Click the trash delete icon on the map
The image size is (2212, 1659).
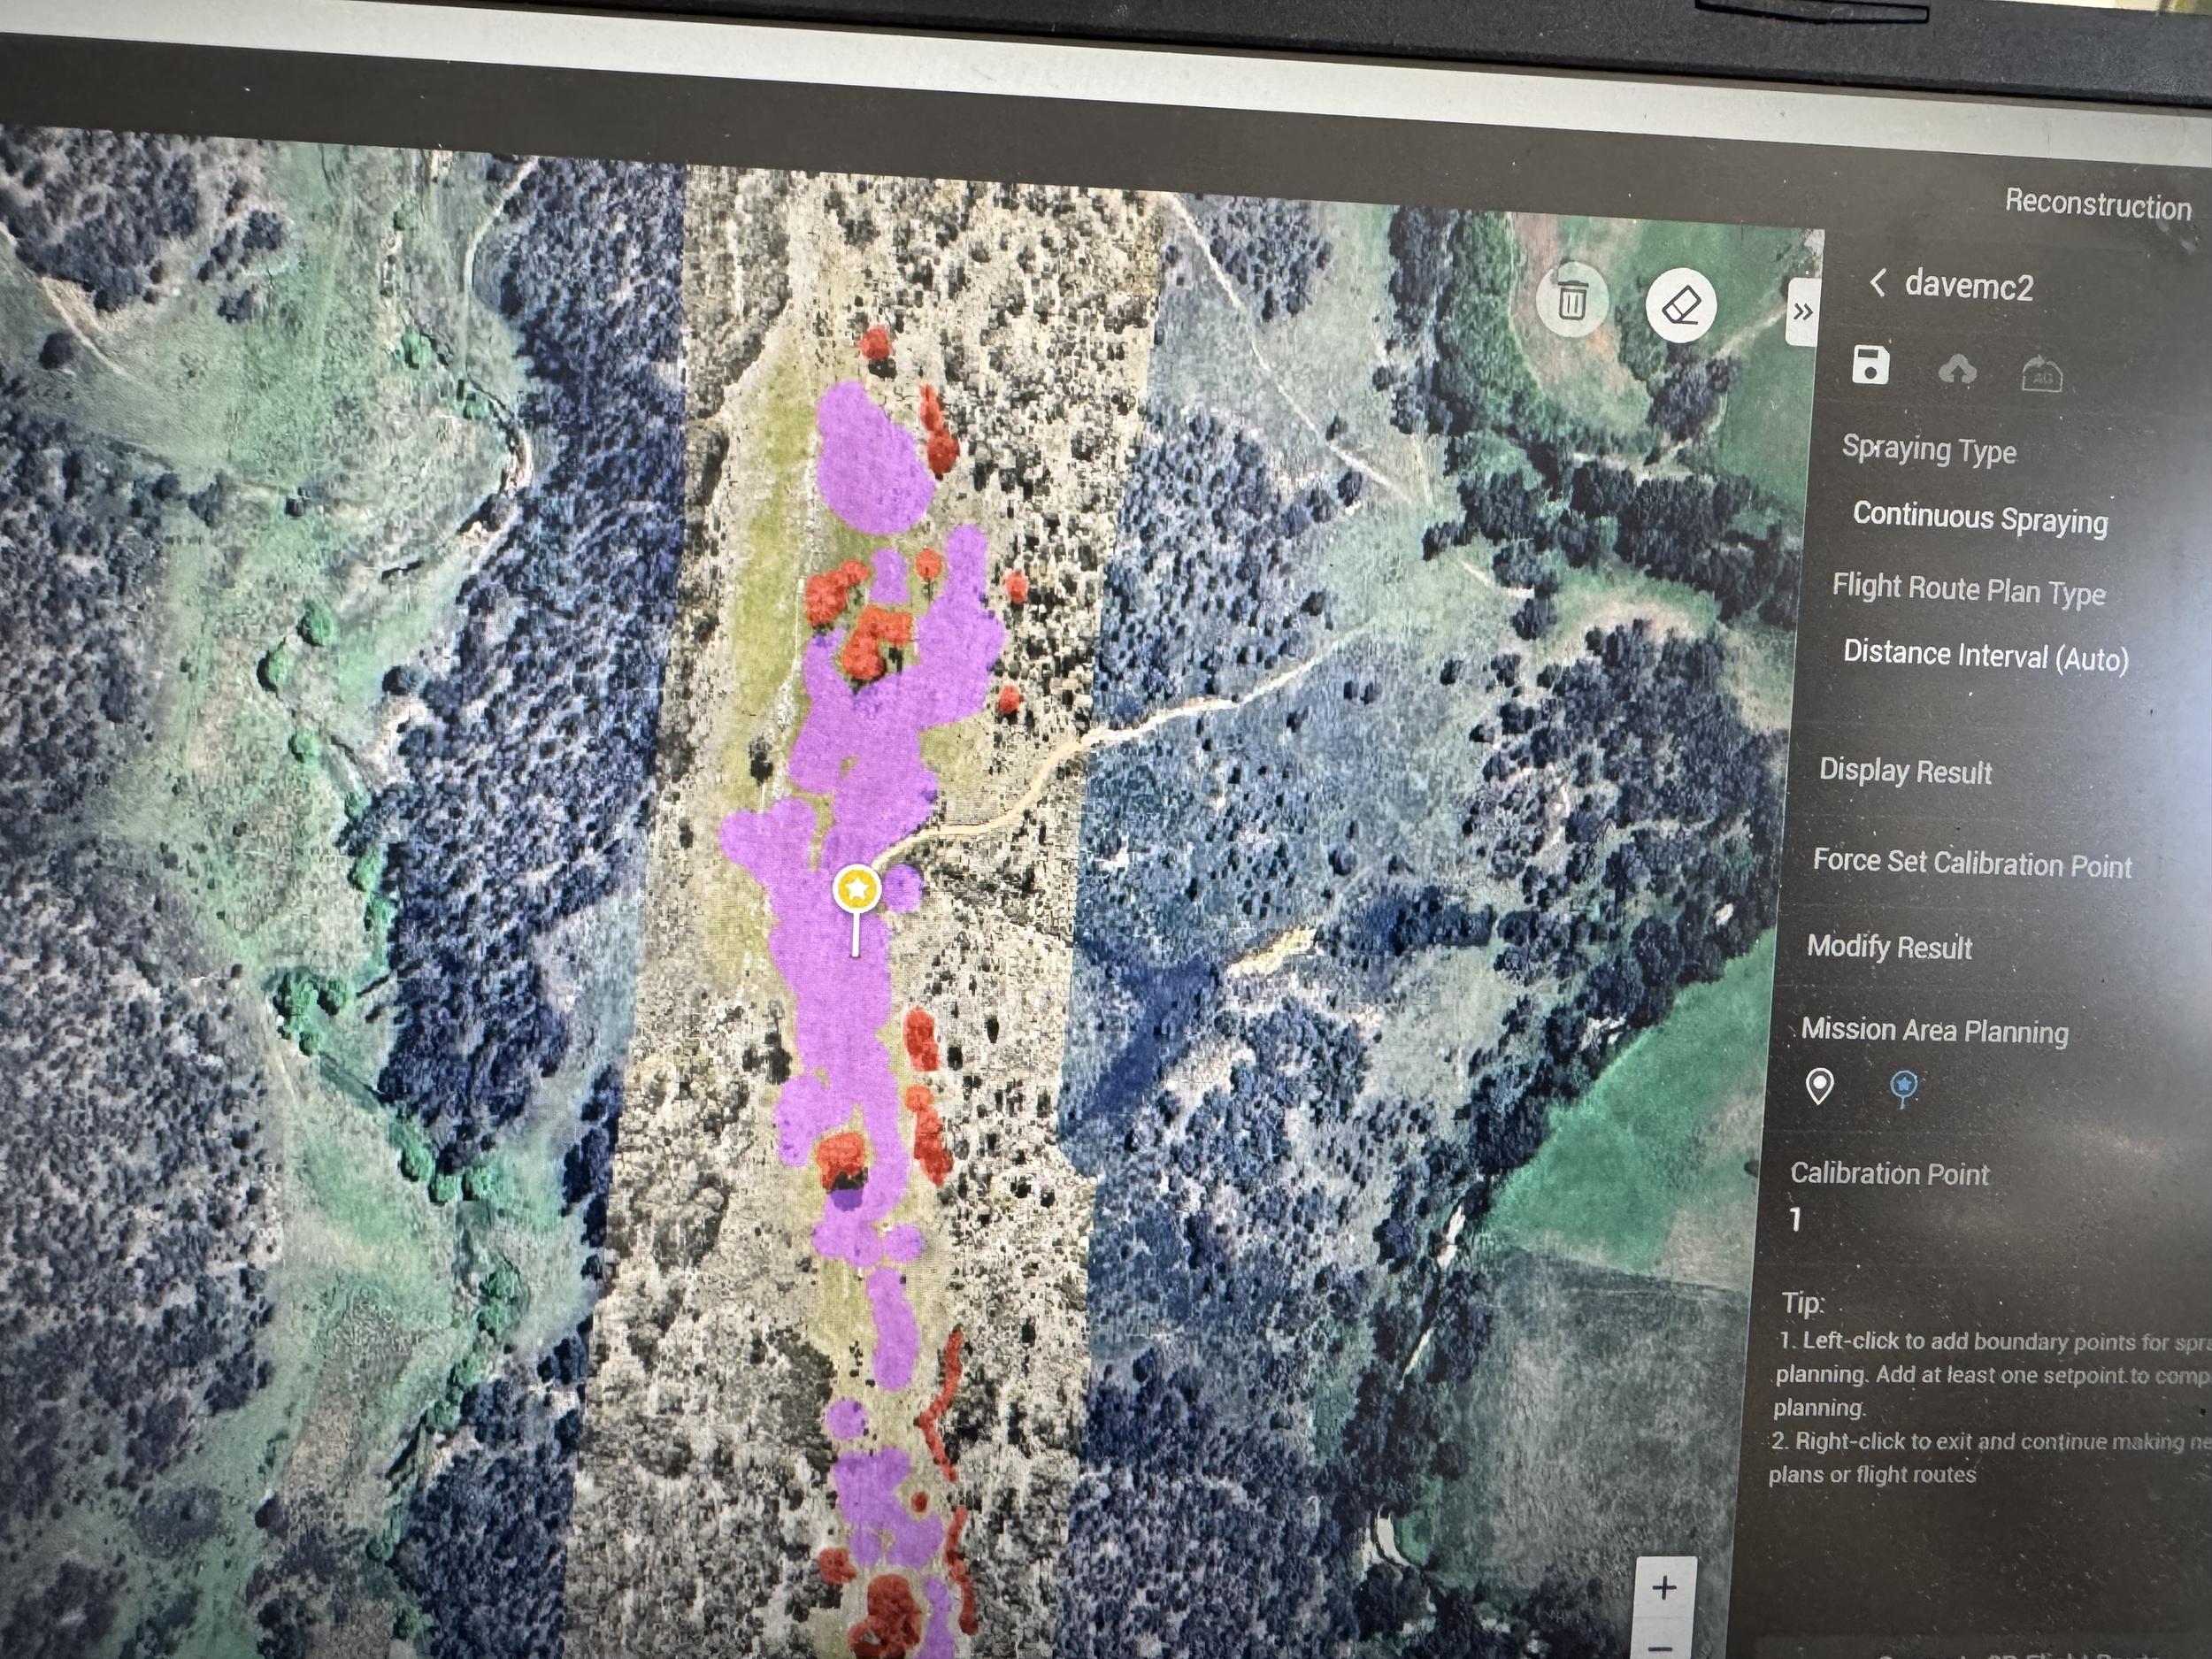click(x=1572, y=299)
